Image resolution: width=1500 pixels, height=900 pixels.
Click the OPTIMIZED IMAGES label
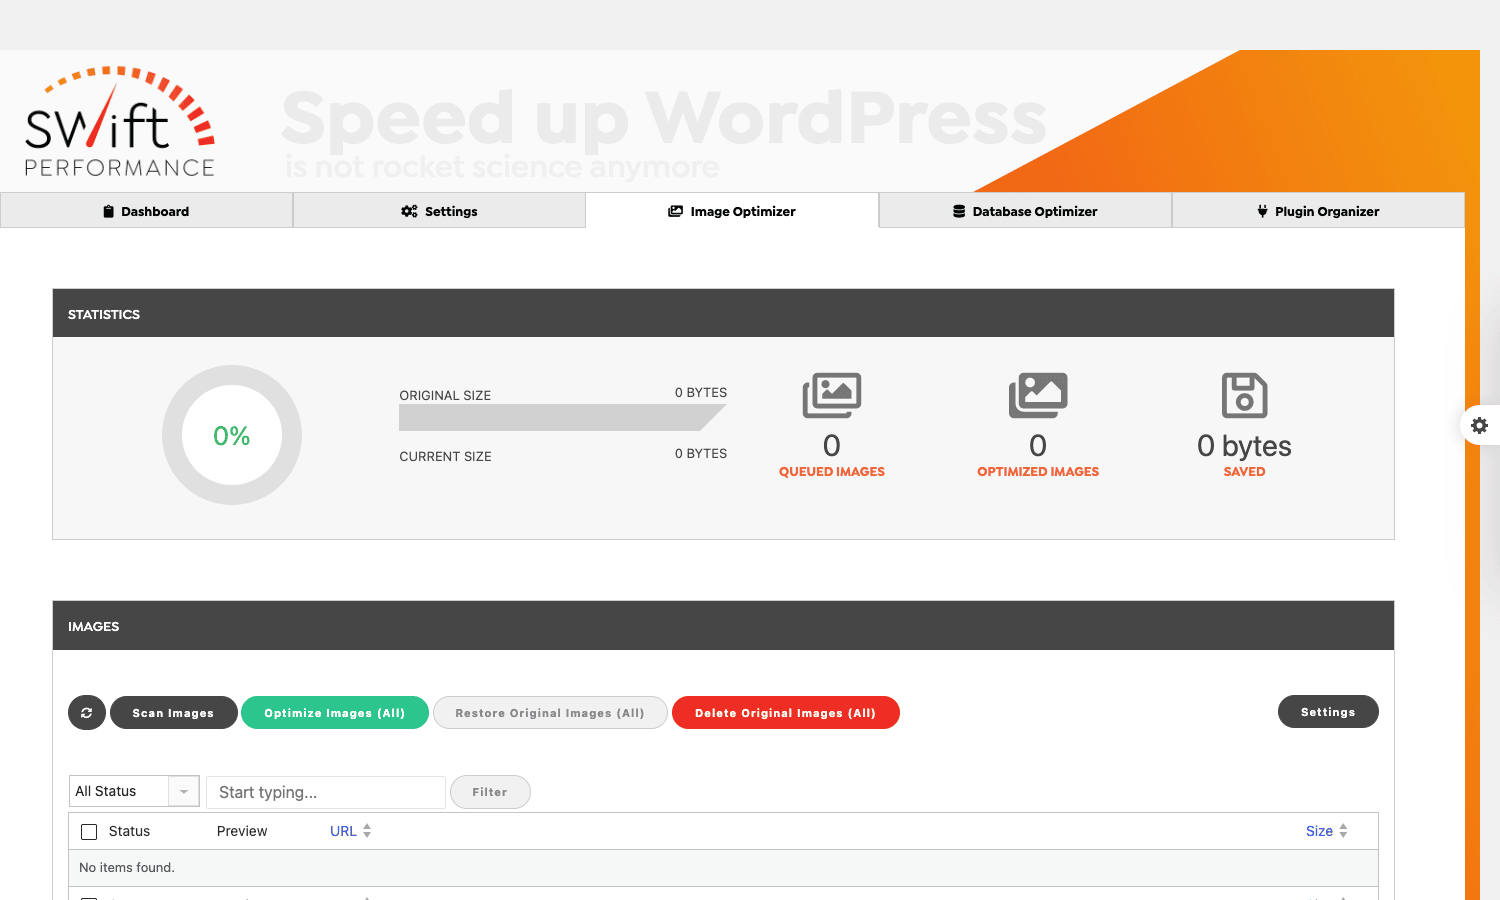1038,472
